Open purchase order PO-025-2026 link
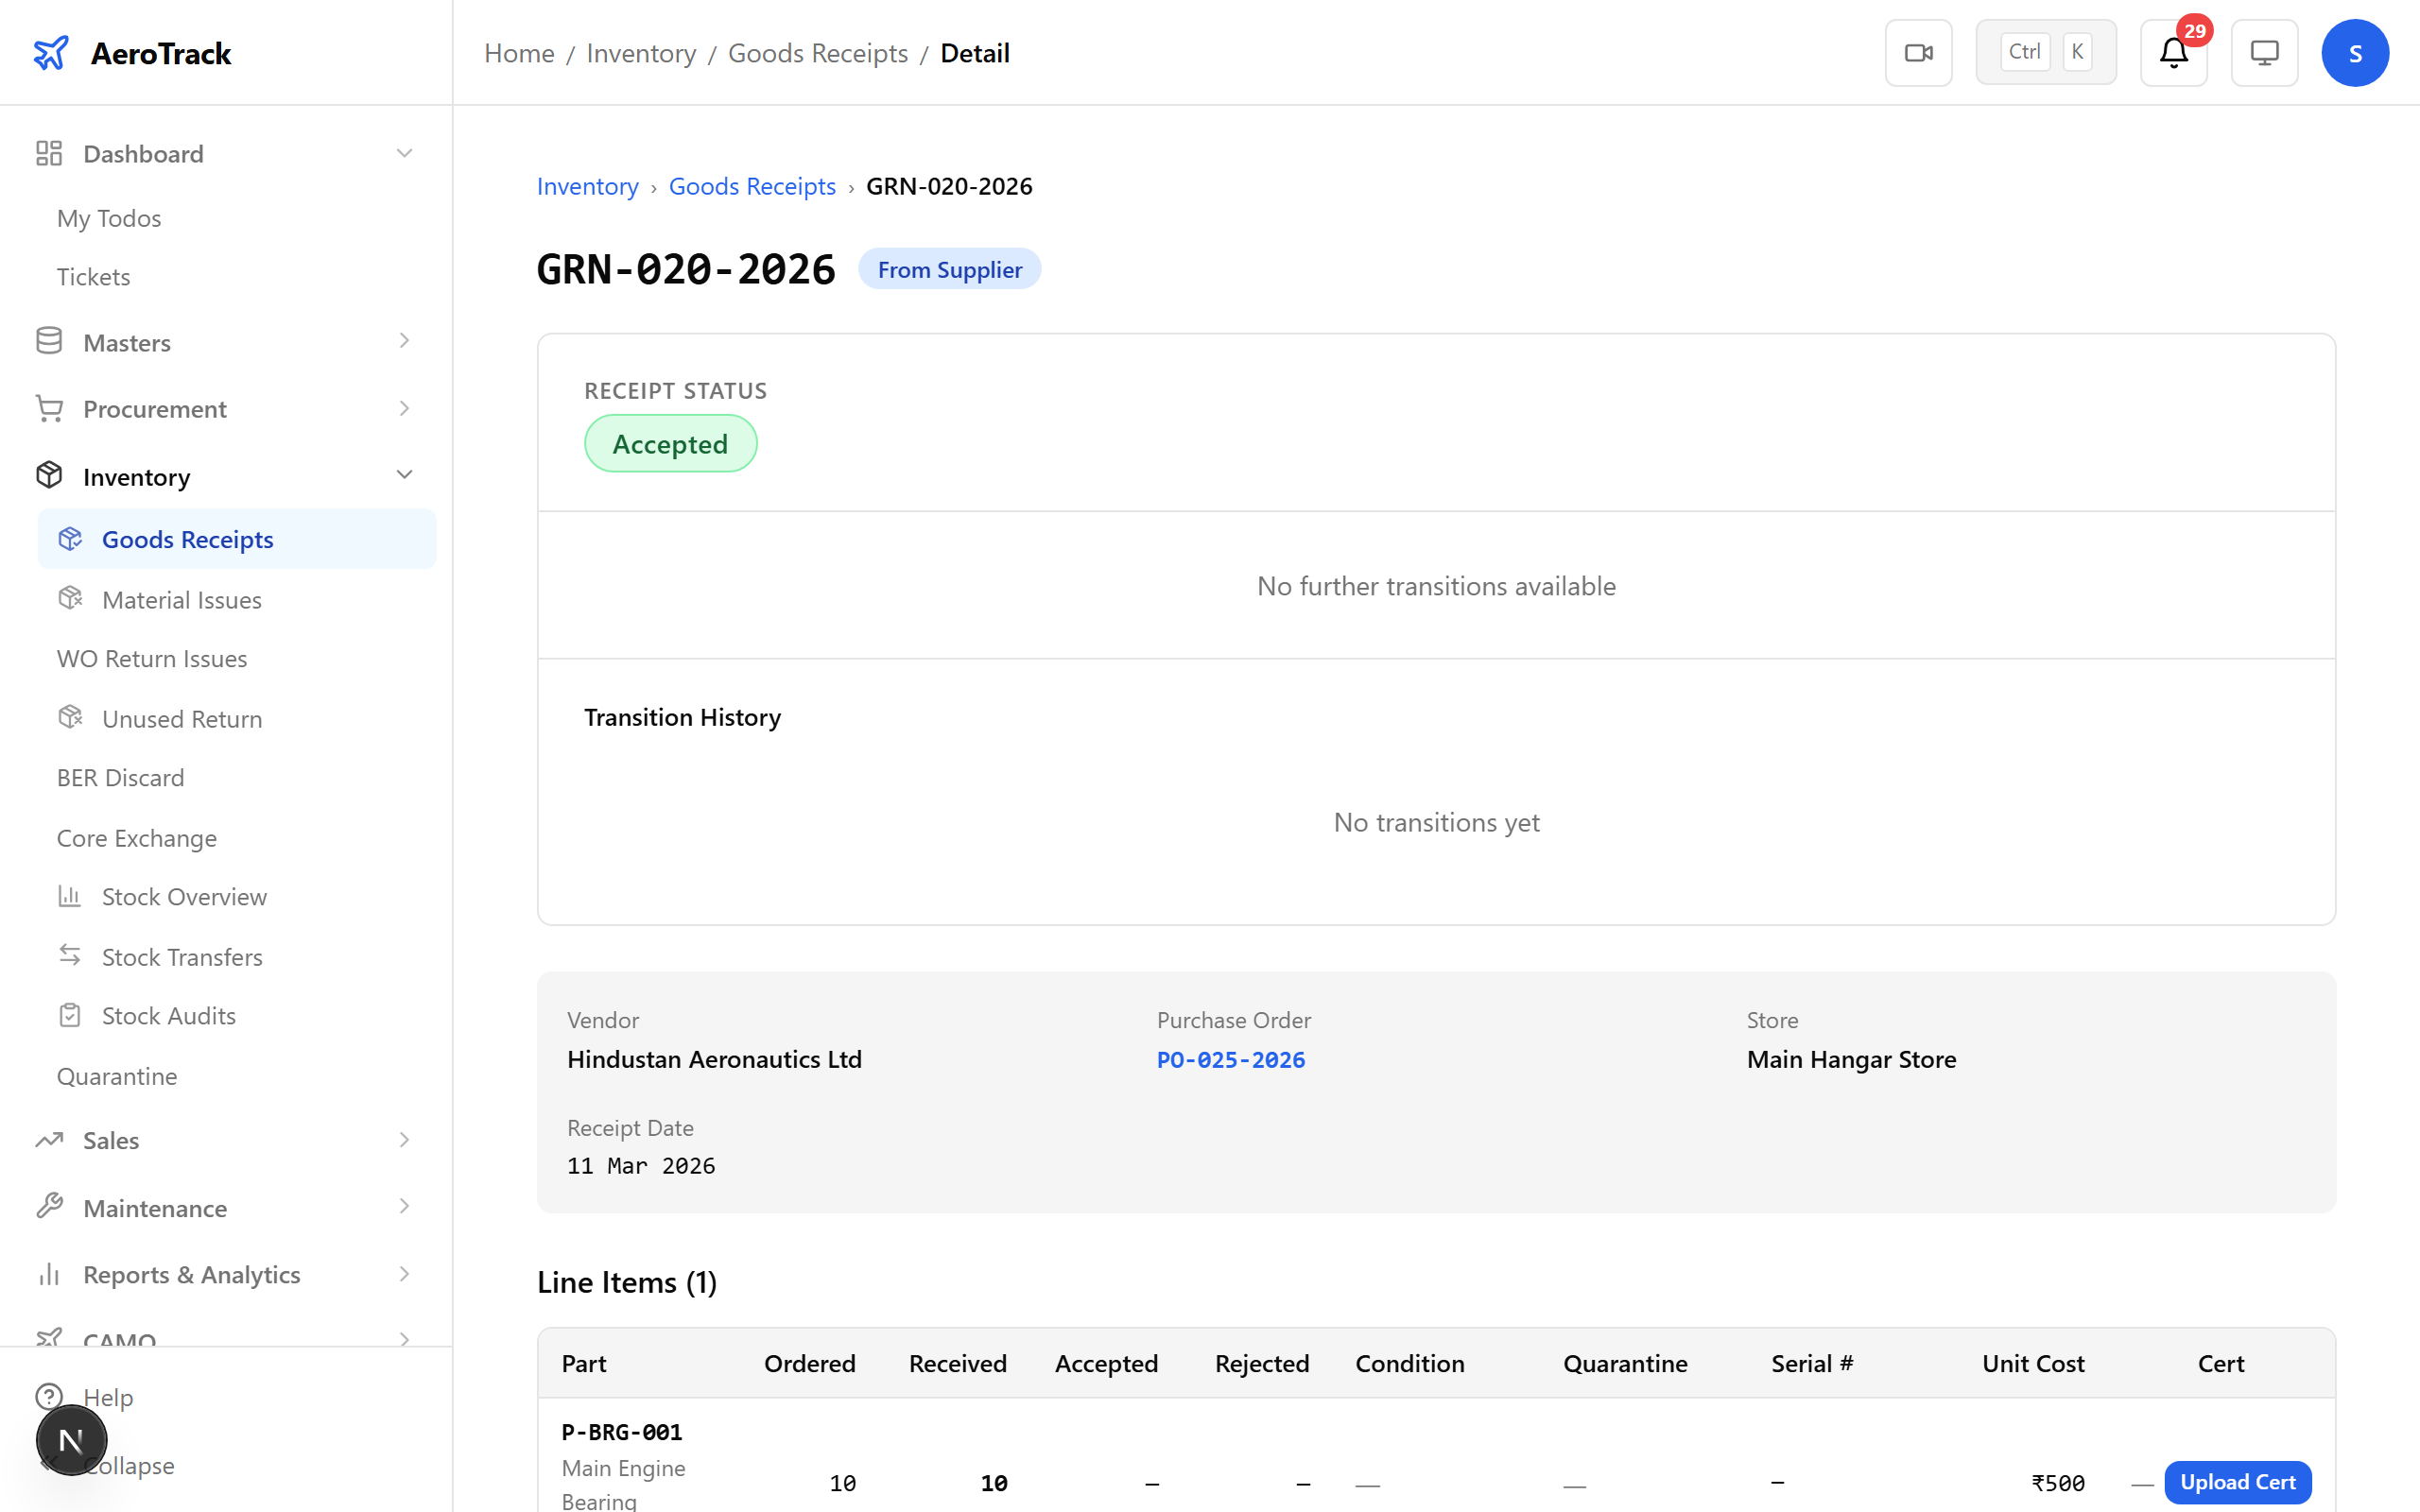This screenshot has height=1512, width=2420. click(1230, 1060)
